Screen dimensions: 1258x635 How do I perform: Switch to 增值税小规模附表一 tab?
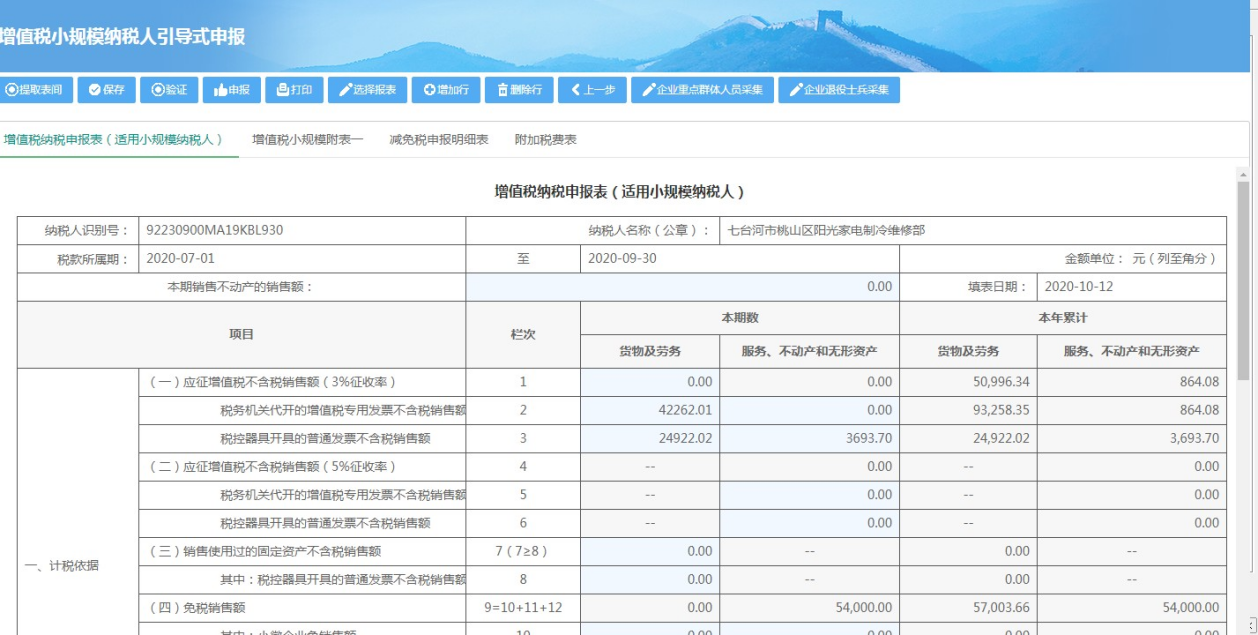307,140
